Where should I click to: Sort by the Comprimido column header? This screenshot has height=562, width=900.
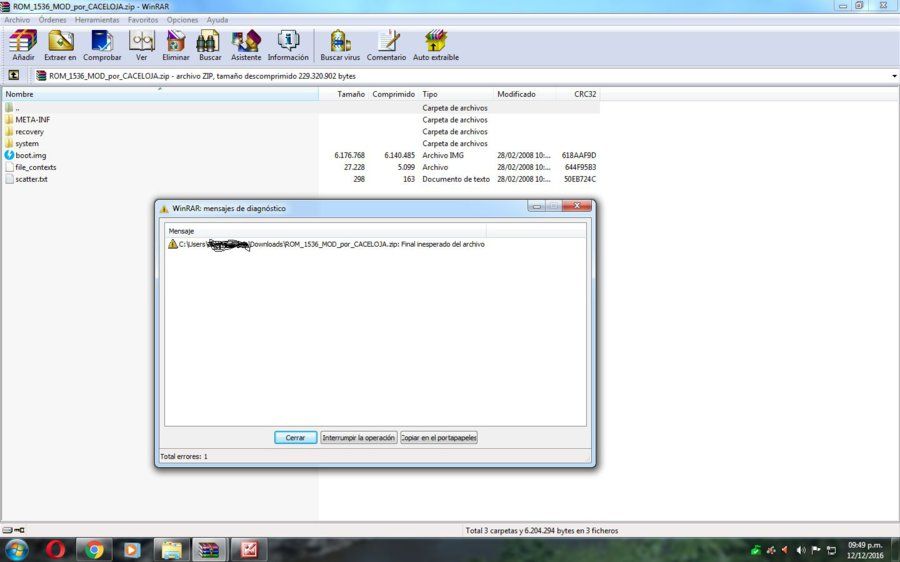393,94
